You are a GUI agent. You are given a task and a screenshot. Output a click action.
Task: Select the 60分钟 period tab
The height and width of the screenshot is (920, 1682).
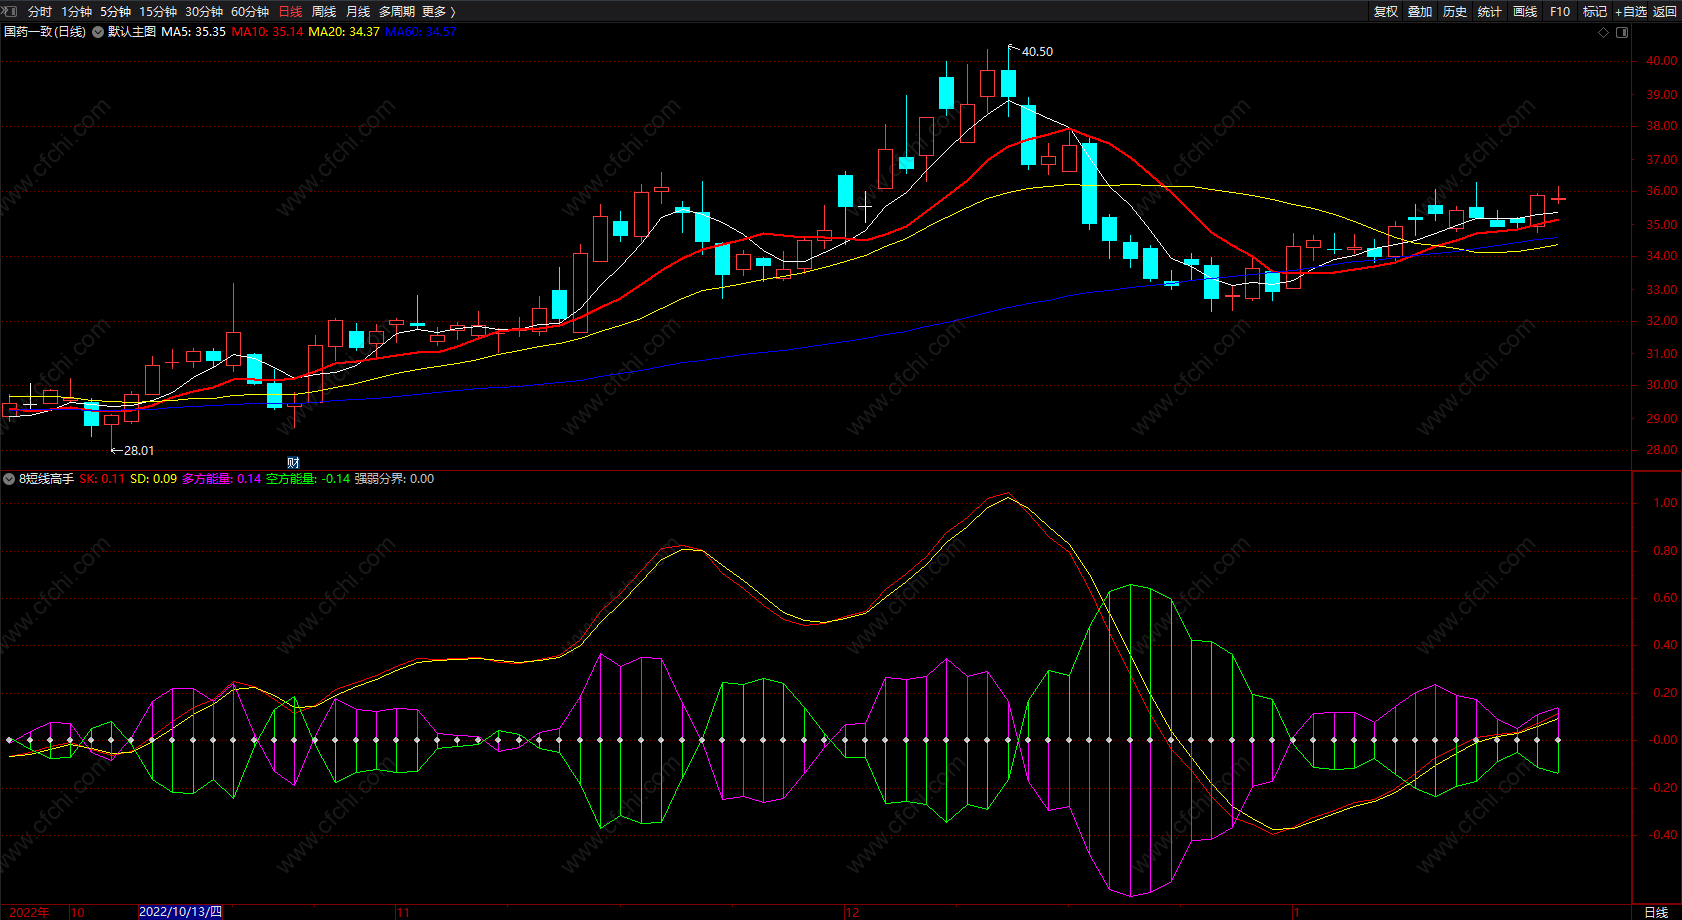(250, 12)
